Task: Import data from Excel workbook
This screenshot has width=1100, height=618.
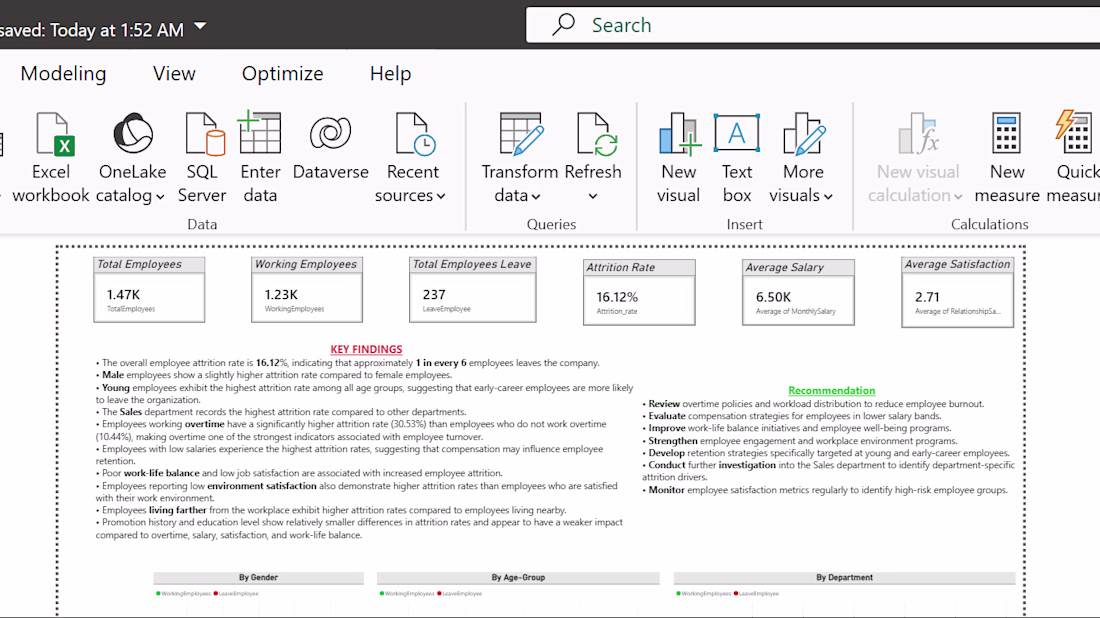Action: (x=51, y=158)
